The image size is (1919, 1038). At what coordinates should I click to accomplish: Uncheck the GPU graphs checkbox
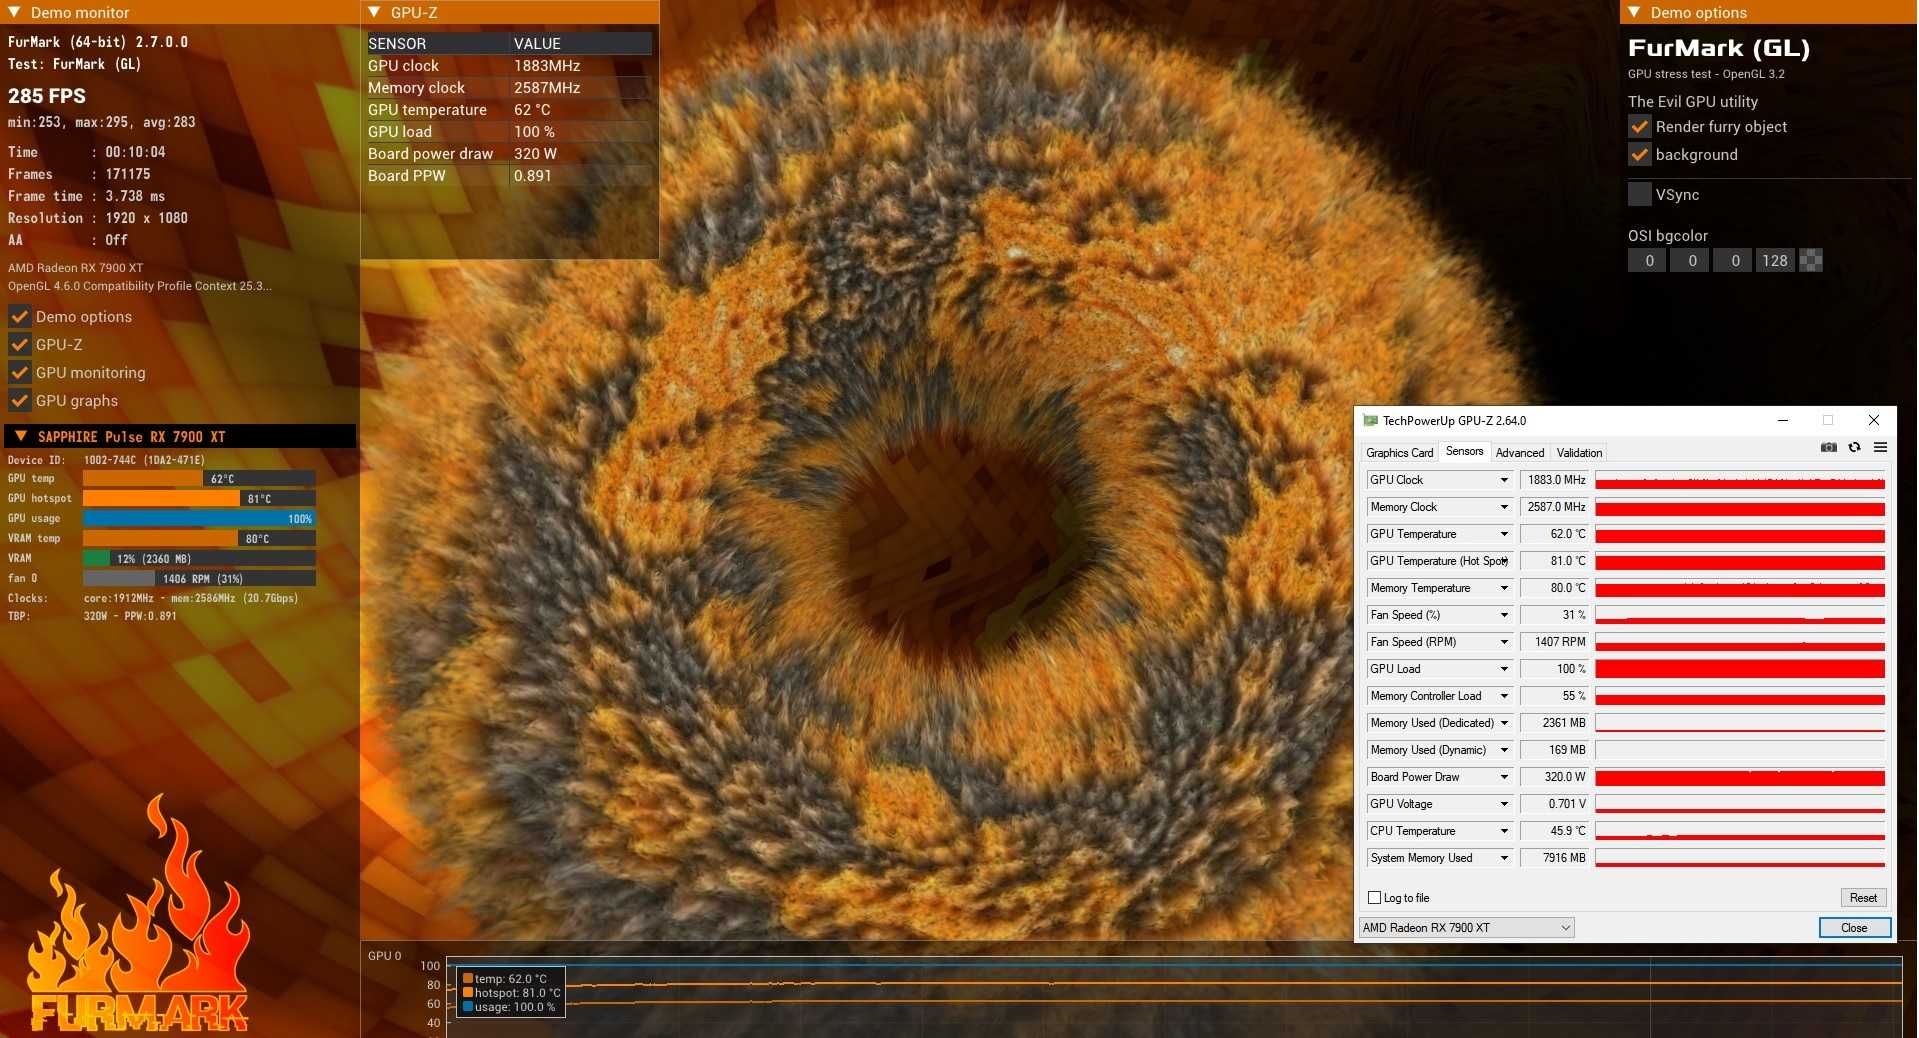pos(19,401)
